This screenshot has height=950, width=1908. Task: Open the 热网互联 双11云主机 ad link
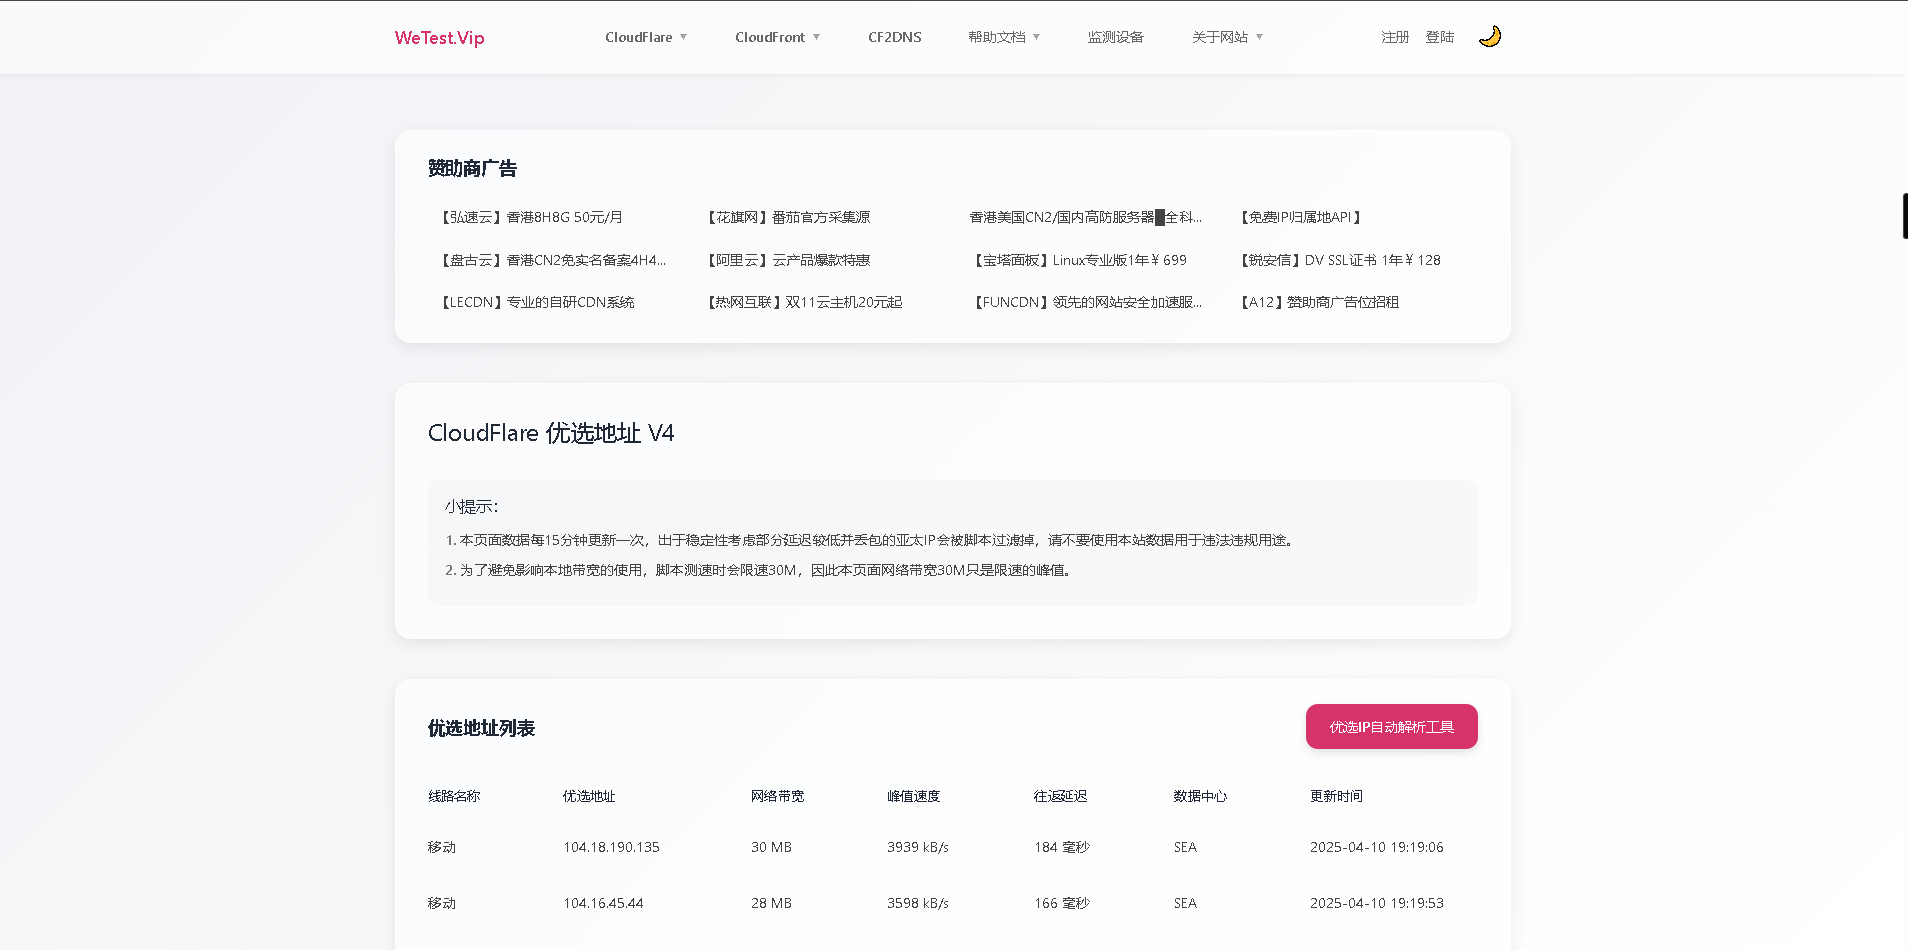pos(803,302)
